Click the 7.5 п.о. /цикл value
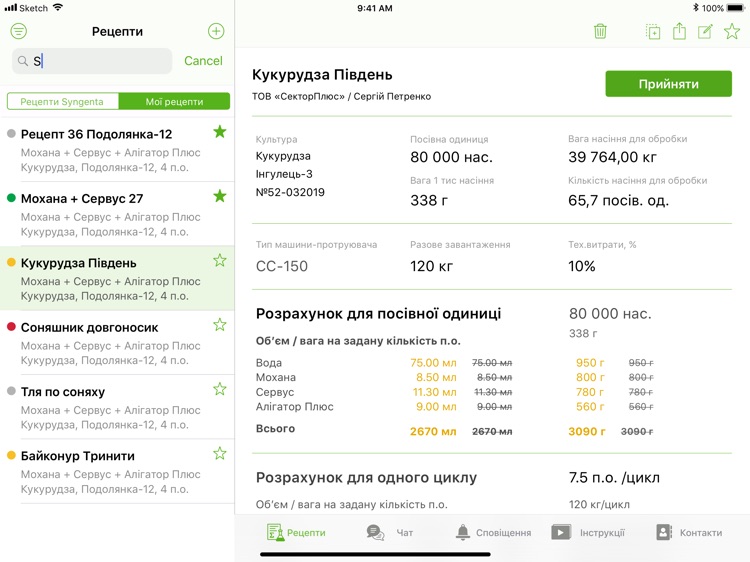The width and height of the screenshot is (750, 562). pyautogui.click(x=614, y=477)
